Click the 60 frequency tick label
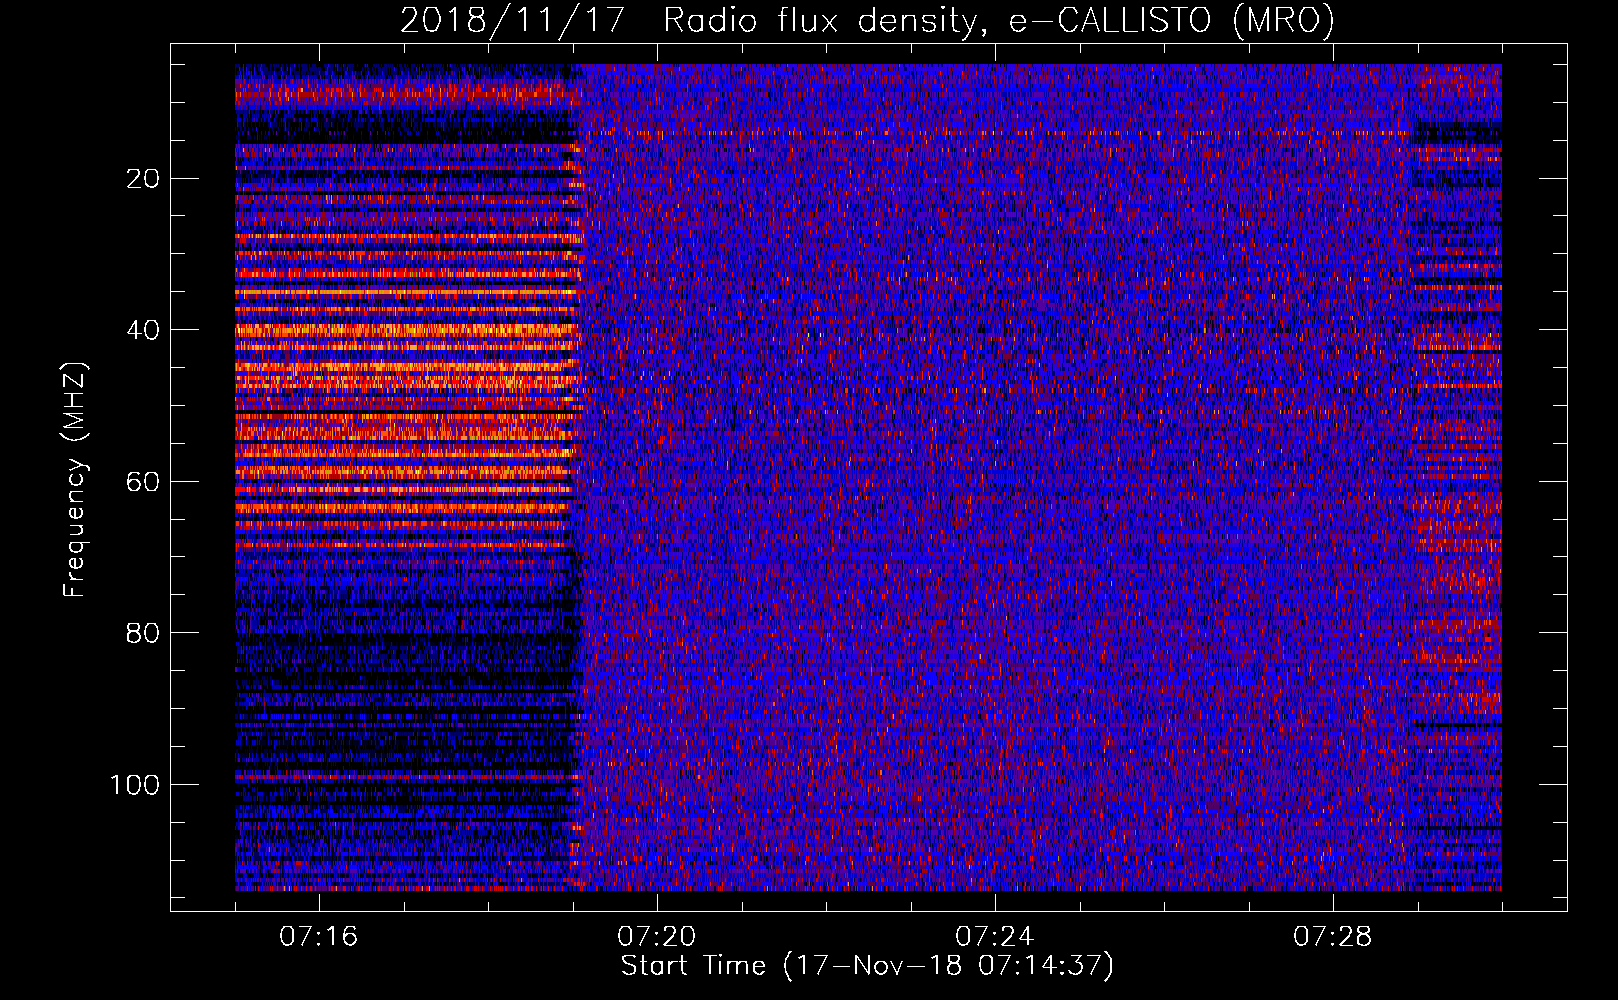Screen dimensions: 1618x1000 coord(144,482)
